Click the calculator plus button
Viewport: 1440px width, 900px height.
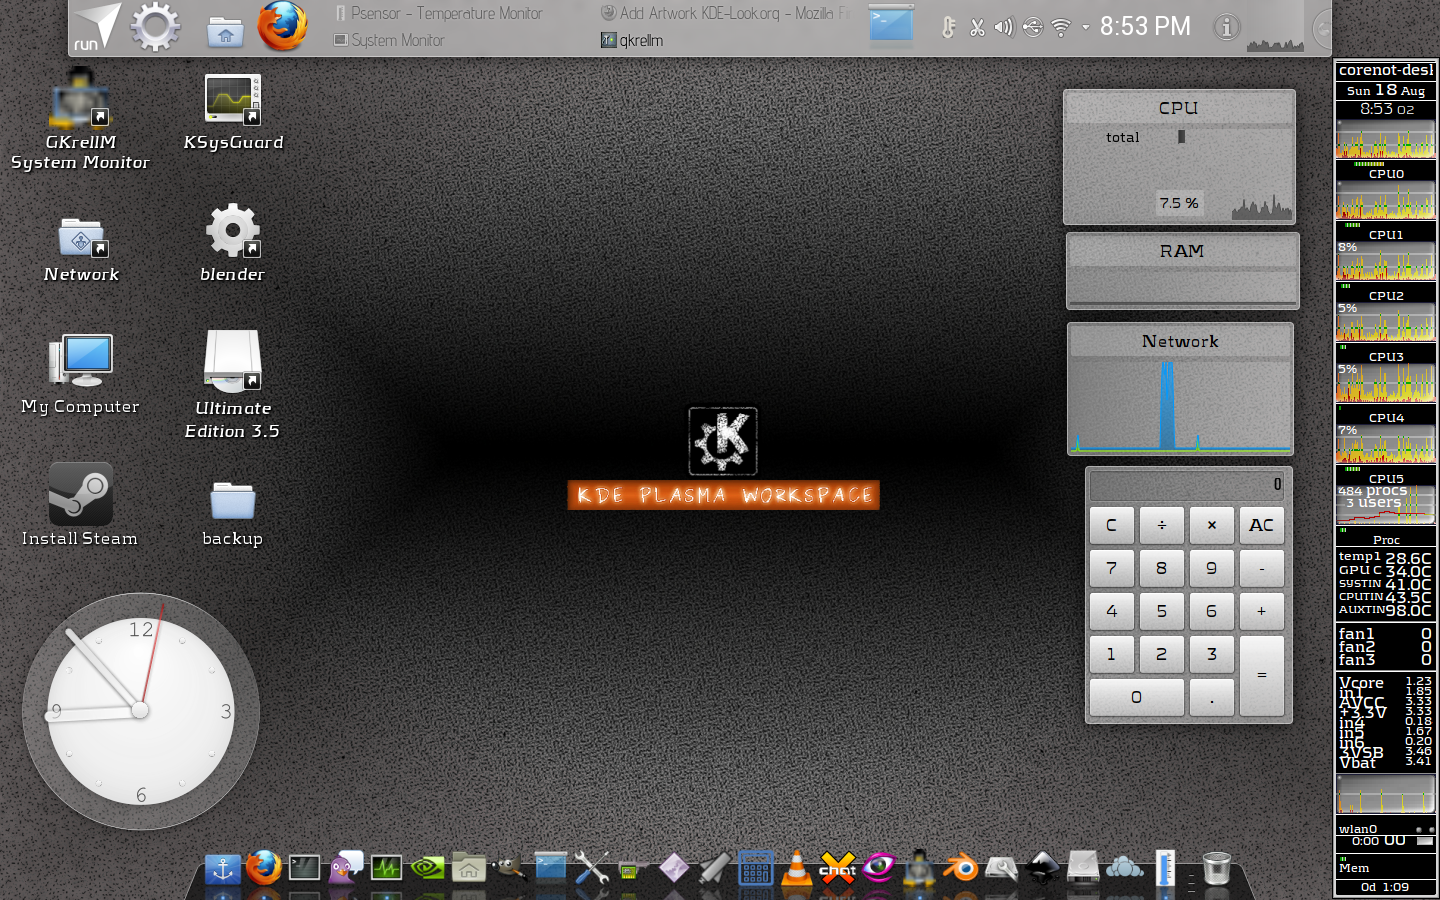click(1262, 611)
